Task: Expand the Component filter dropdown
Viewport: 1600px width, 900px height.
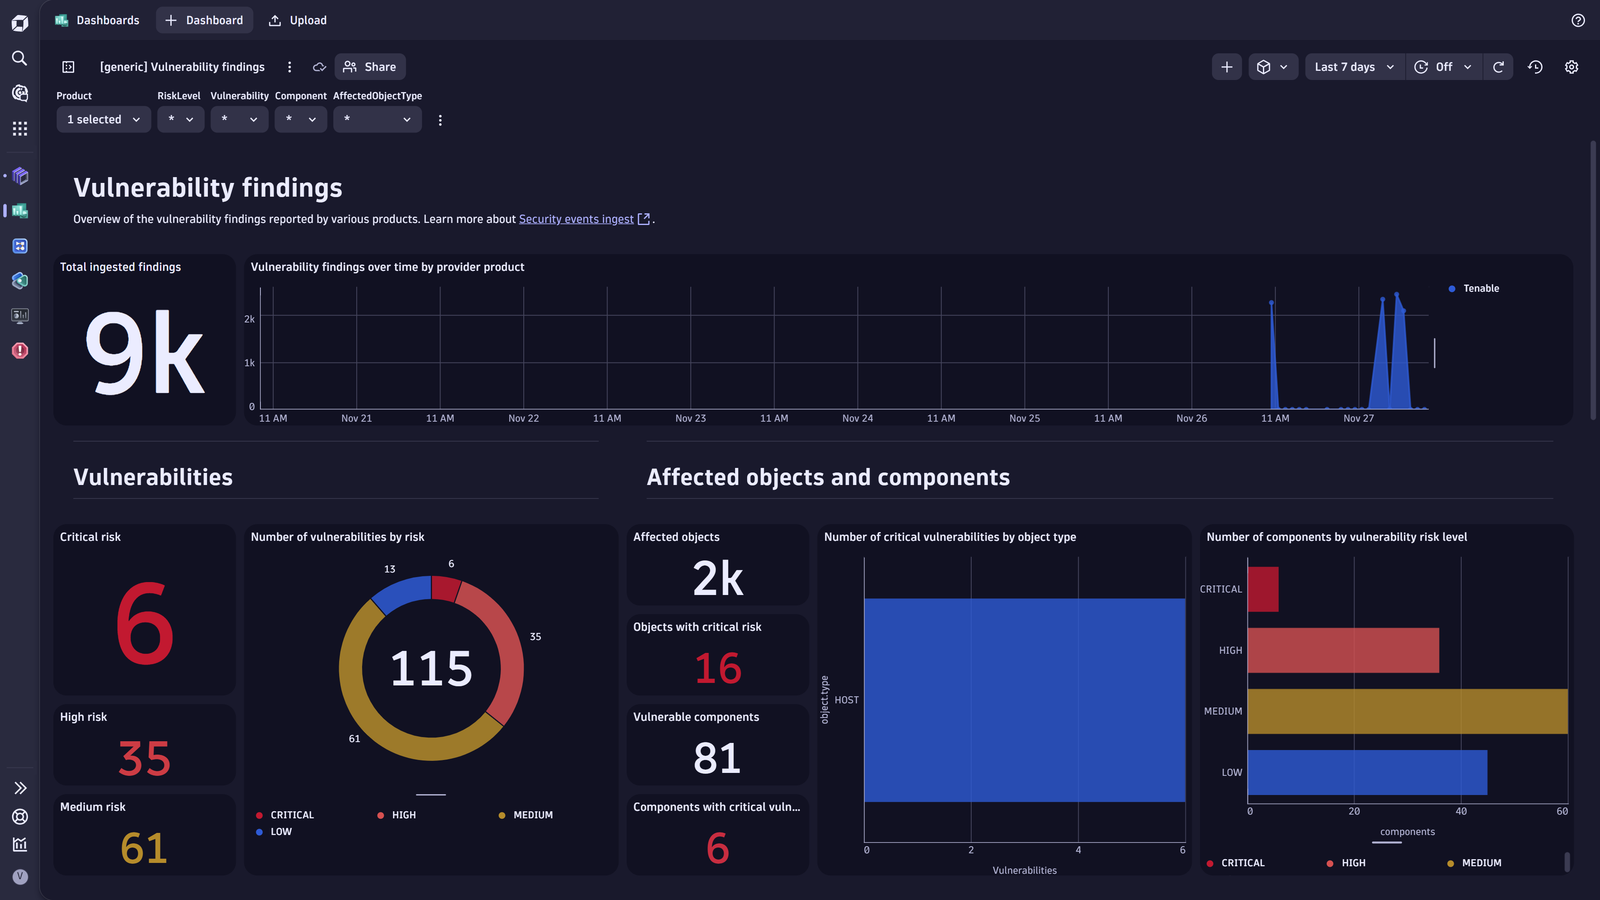Action: coord(301,119)
